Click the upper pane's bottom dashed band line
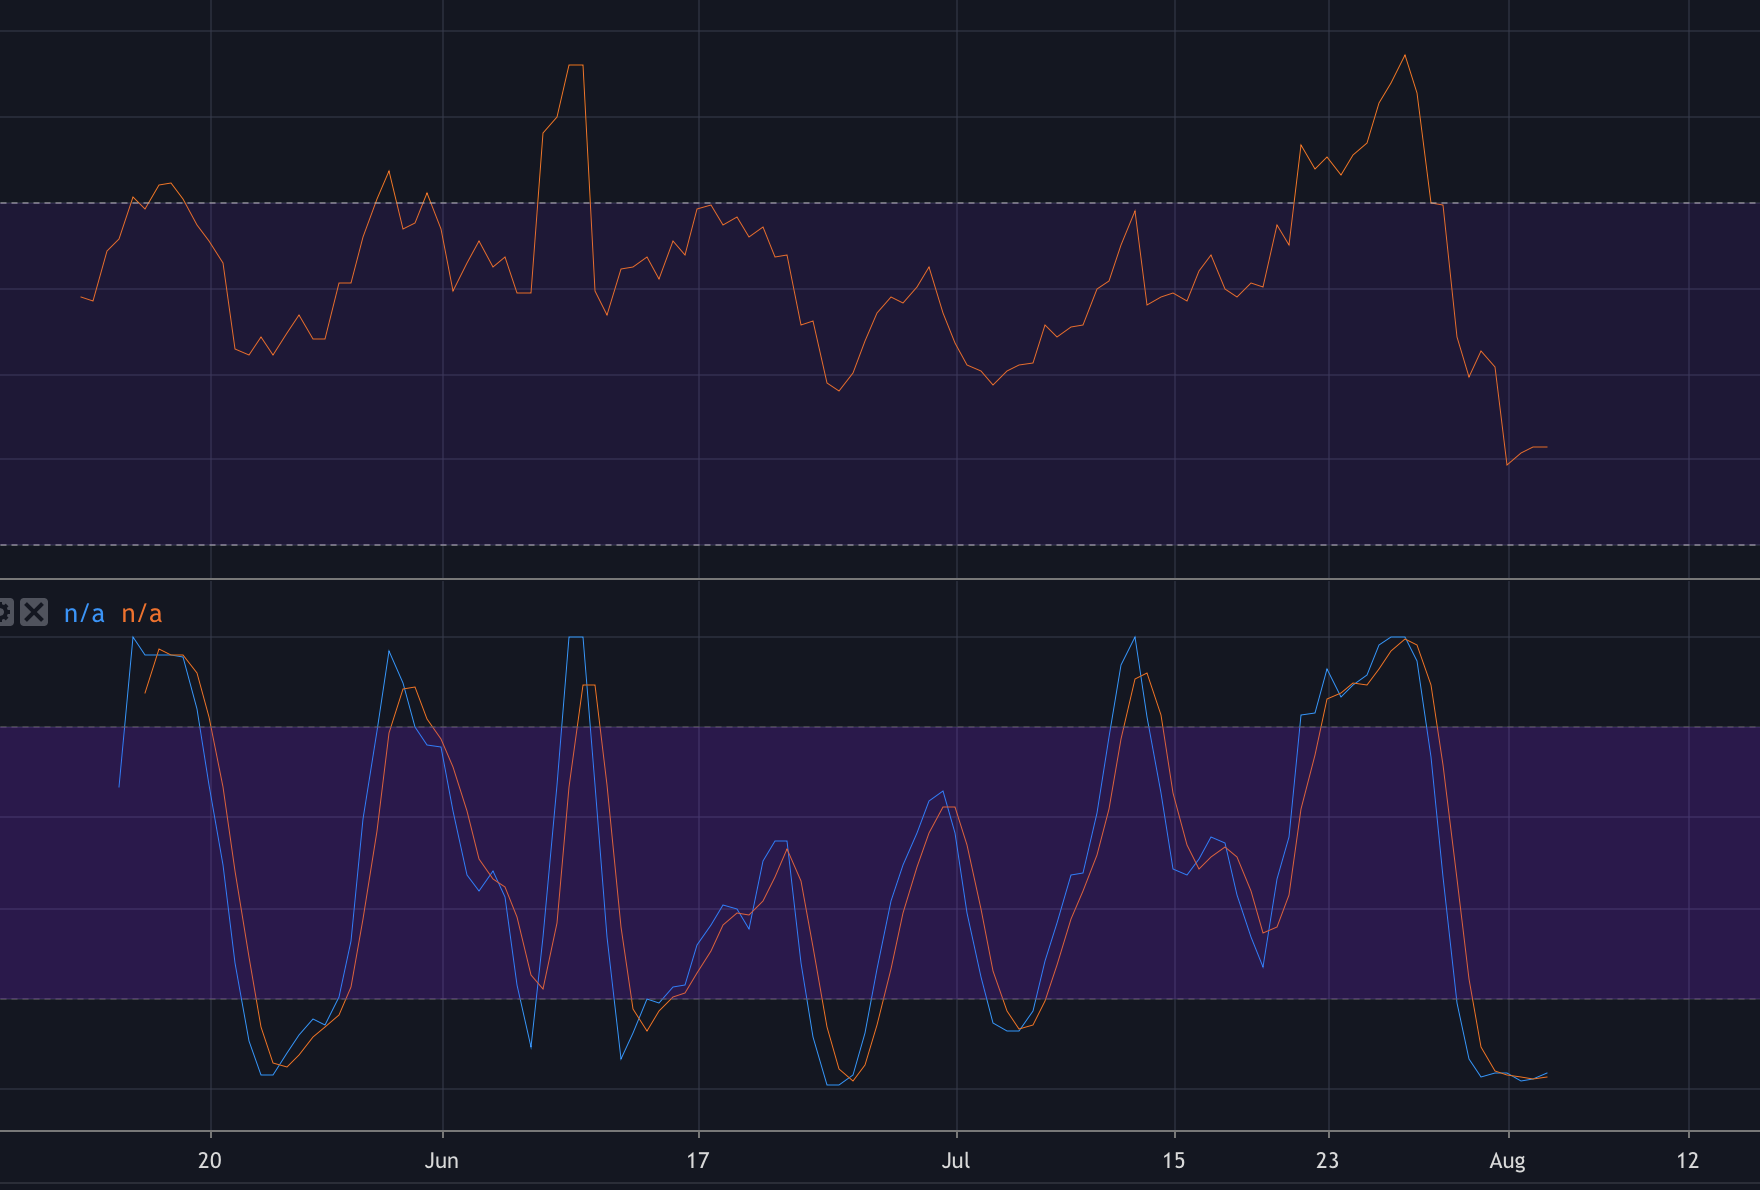1760x1190 pixels. tap(880, 545)
